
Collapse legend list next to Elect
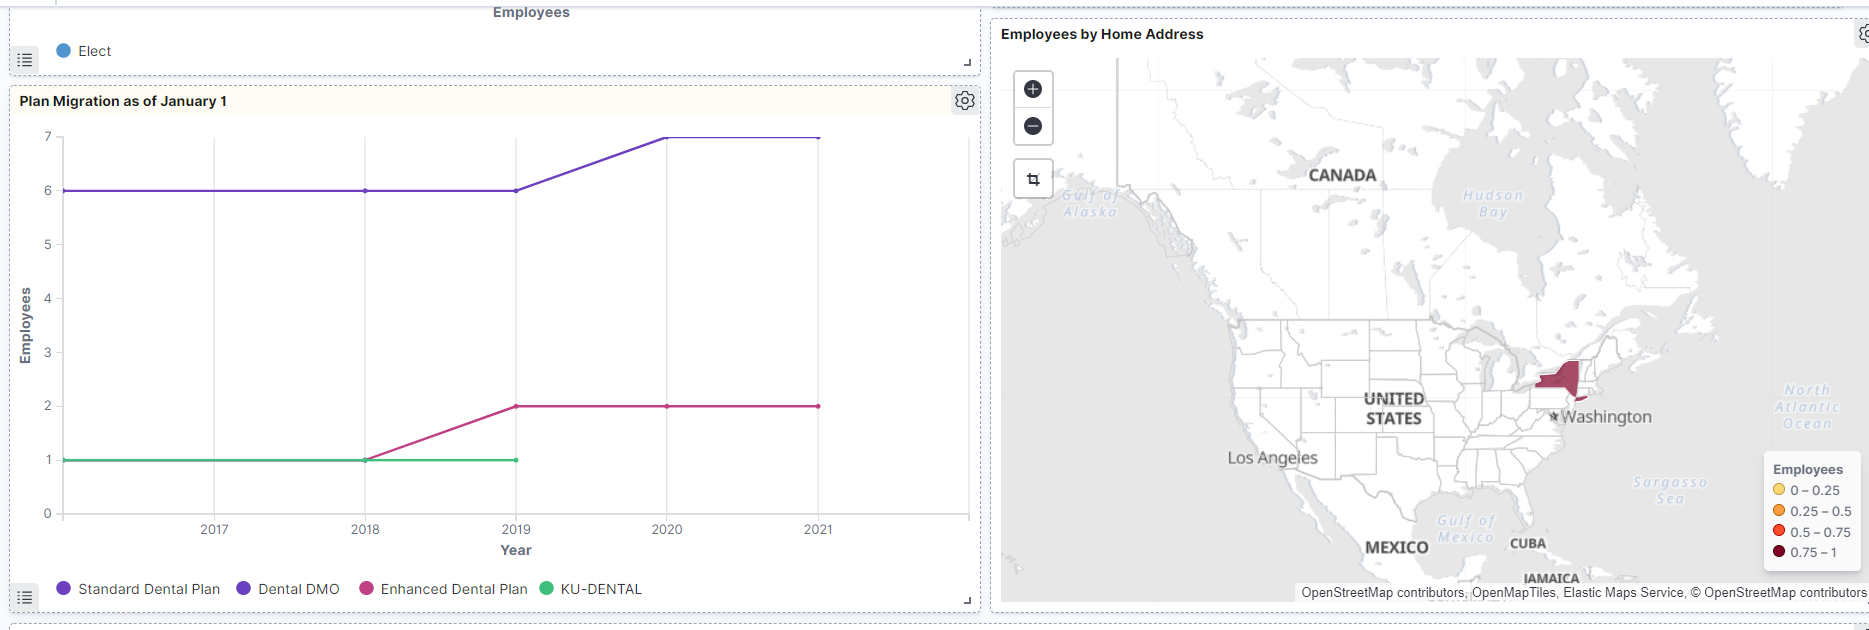[x=25, y=60]
